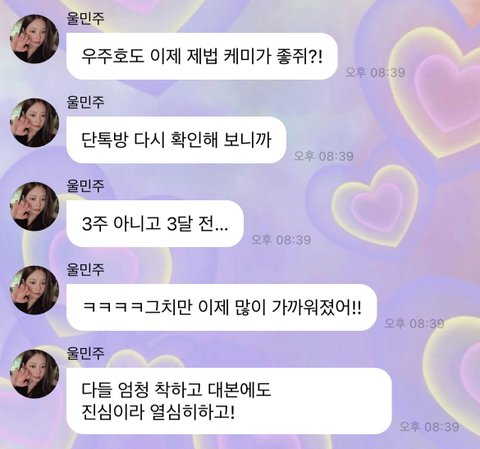Click timestamp next to the '3달 전...' message
Screen dimensions: 480x449
(x=281, y=239)
